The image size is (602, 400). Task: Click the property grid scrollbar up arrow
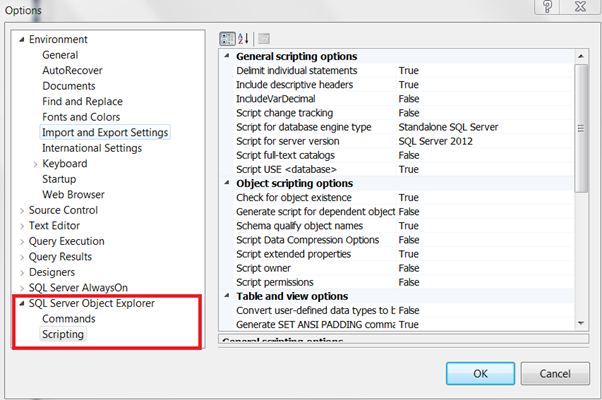tap(581, 57)
